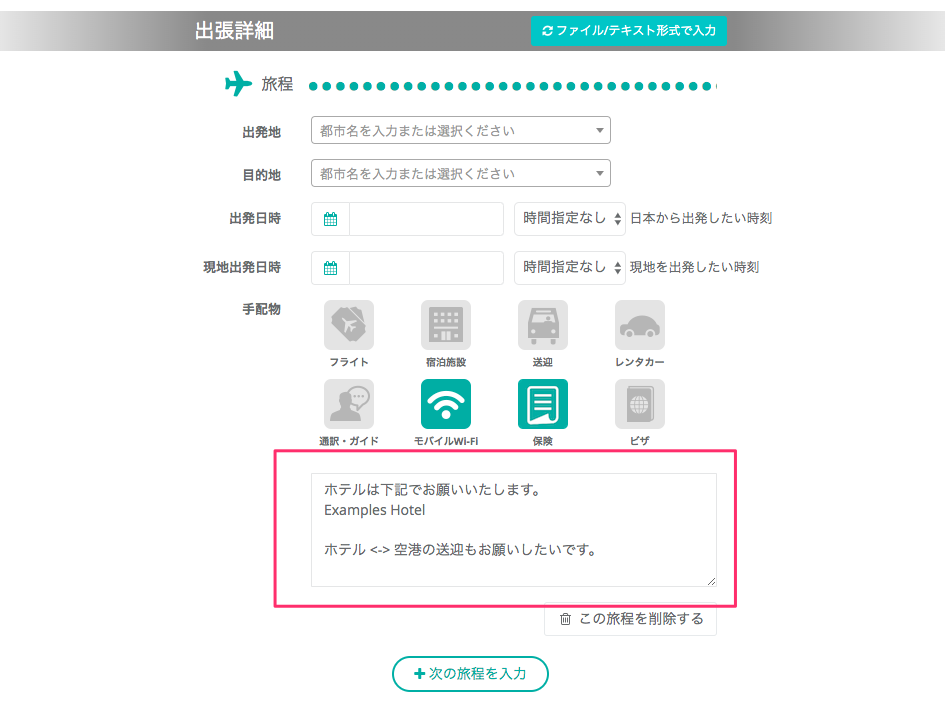Select the accommodation (宿泊施設) icon

[x=446, y=325]
